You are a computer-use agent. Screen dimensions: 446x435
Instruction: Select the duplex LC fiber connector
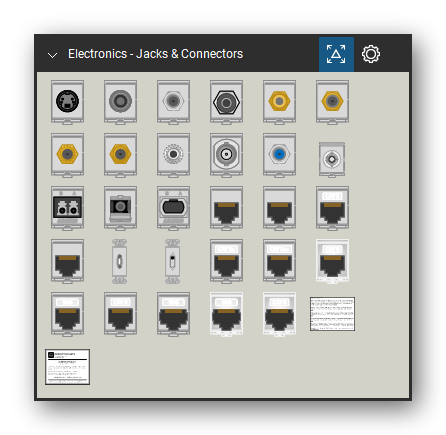67,208
